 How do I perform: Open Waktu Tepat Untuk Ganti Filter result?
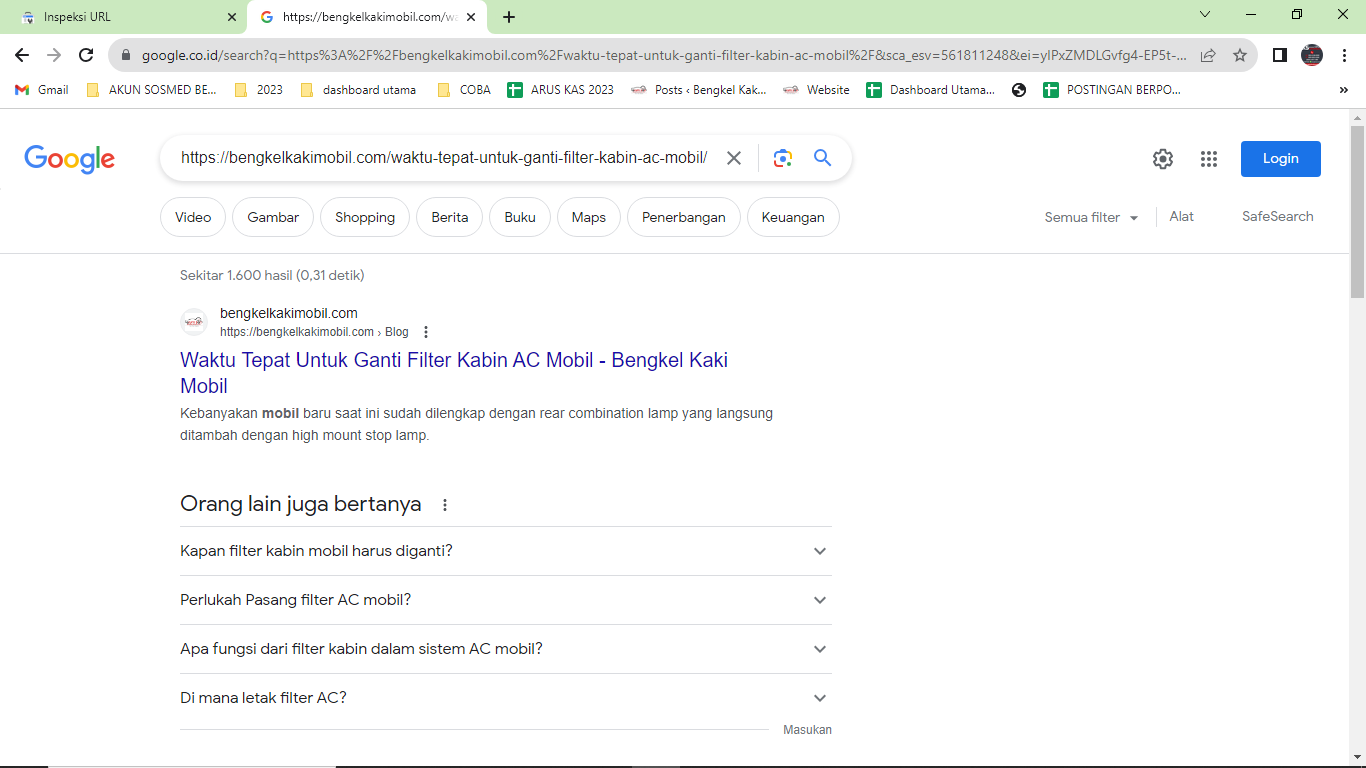point(454,373)
